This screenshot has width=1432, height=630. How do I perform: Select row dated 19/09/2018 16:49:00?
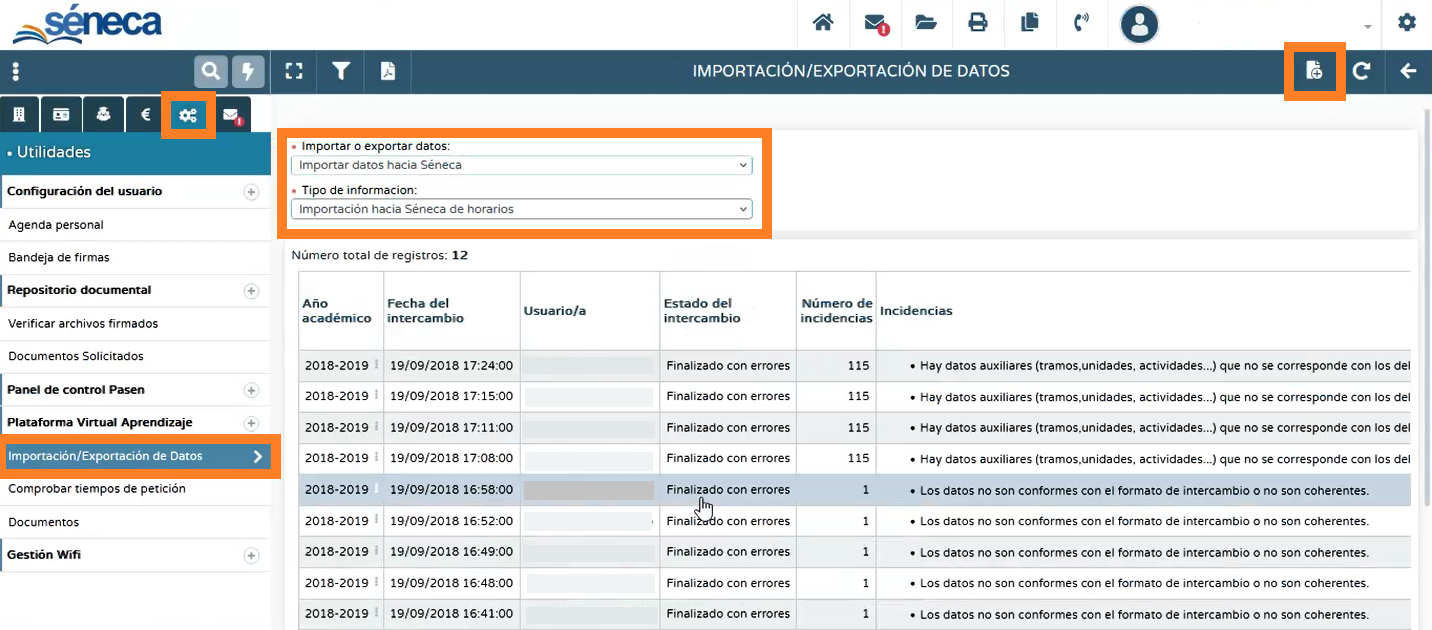pyautogui.click(x=855, y=552)
